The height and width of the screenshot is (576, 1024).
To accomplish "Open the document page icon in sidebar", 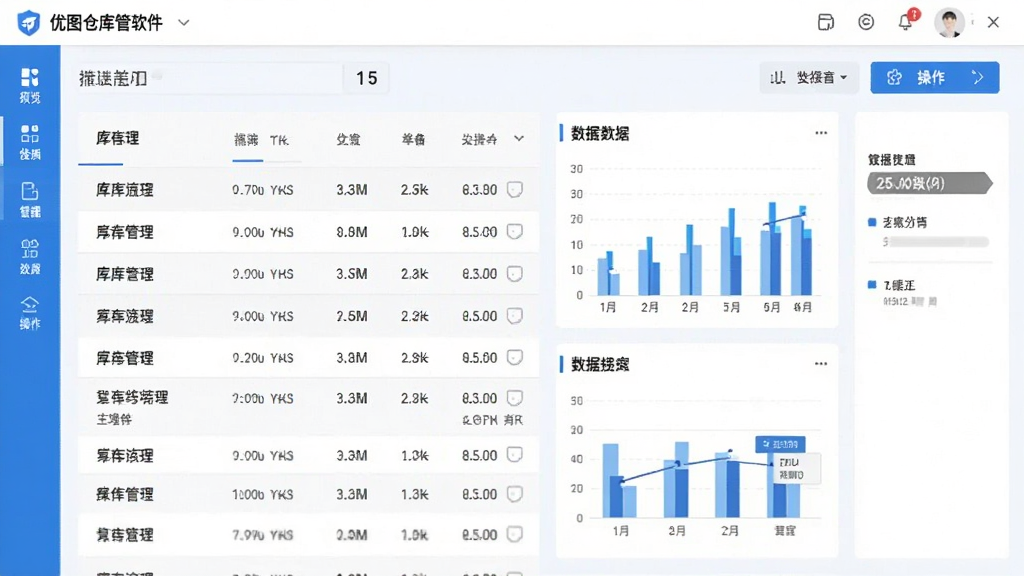I will tap(29, 191).
